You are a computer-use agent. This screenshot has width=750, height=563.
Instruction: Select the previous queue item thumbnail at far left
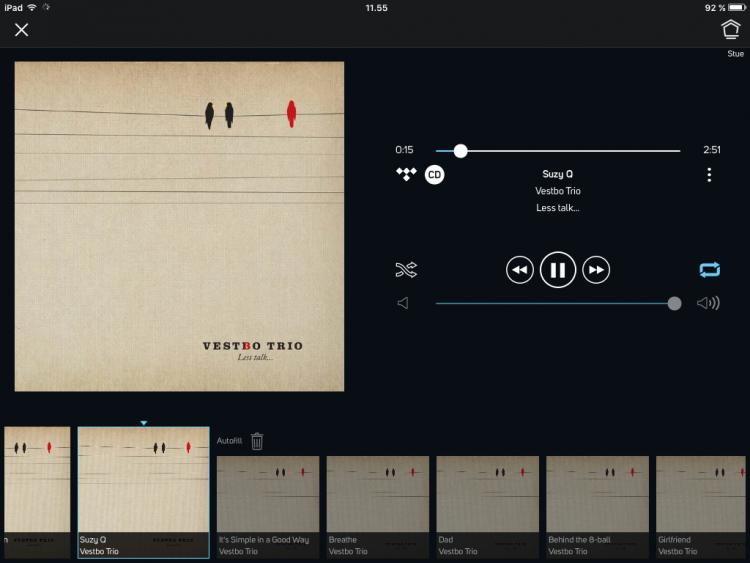pyautogui.click(x=37, y=492)
